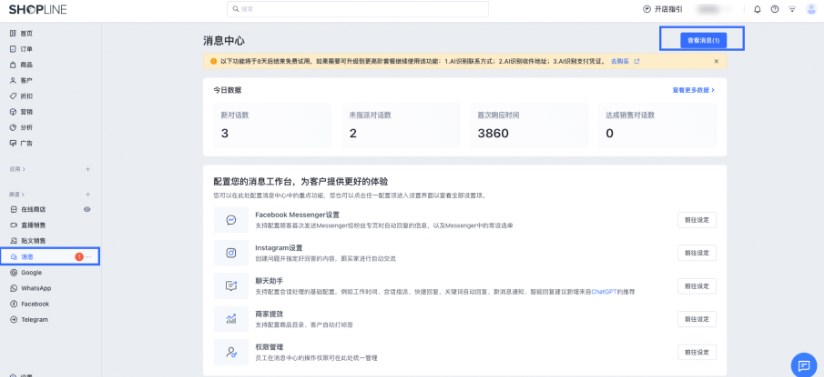Click the Facebook Messenger设置 title text
This screenshot has height=377, width=824.
[297, 215]
